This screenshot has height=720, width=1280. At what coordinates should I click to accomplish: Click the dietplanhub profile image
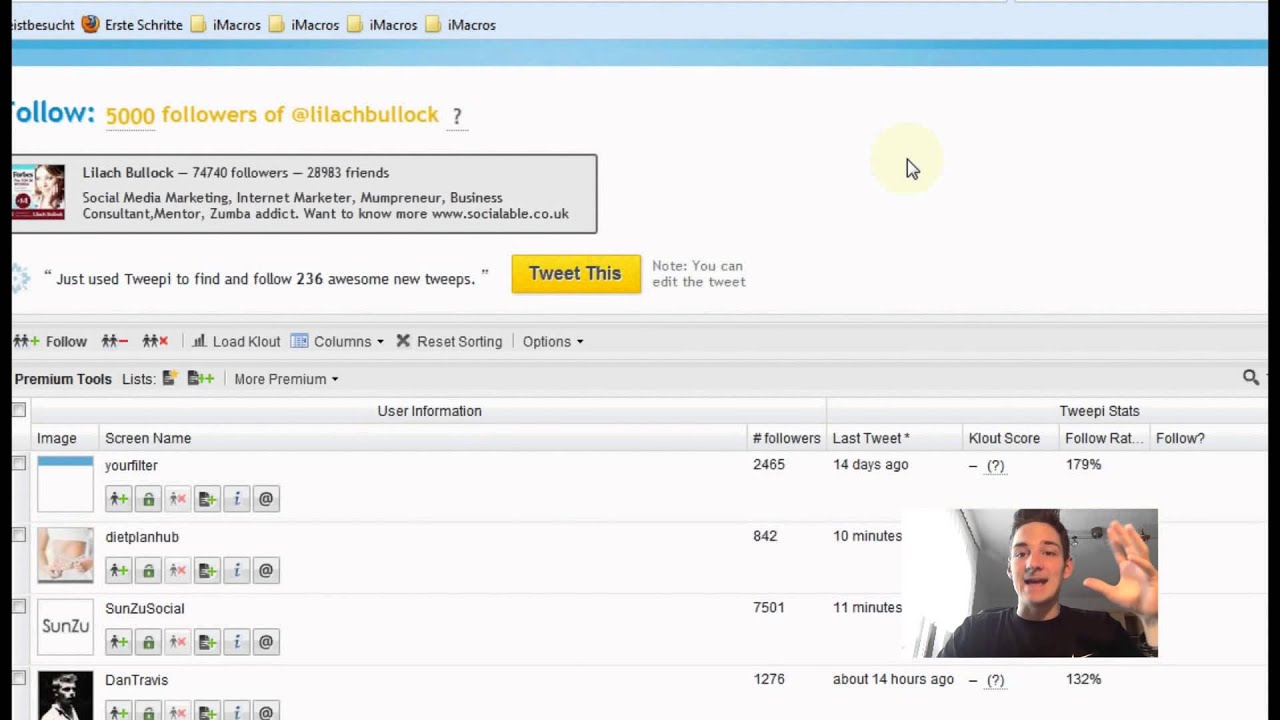click(x=65, y=555)
